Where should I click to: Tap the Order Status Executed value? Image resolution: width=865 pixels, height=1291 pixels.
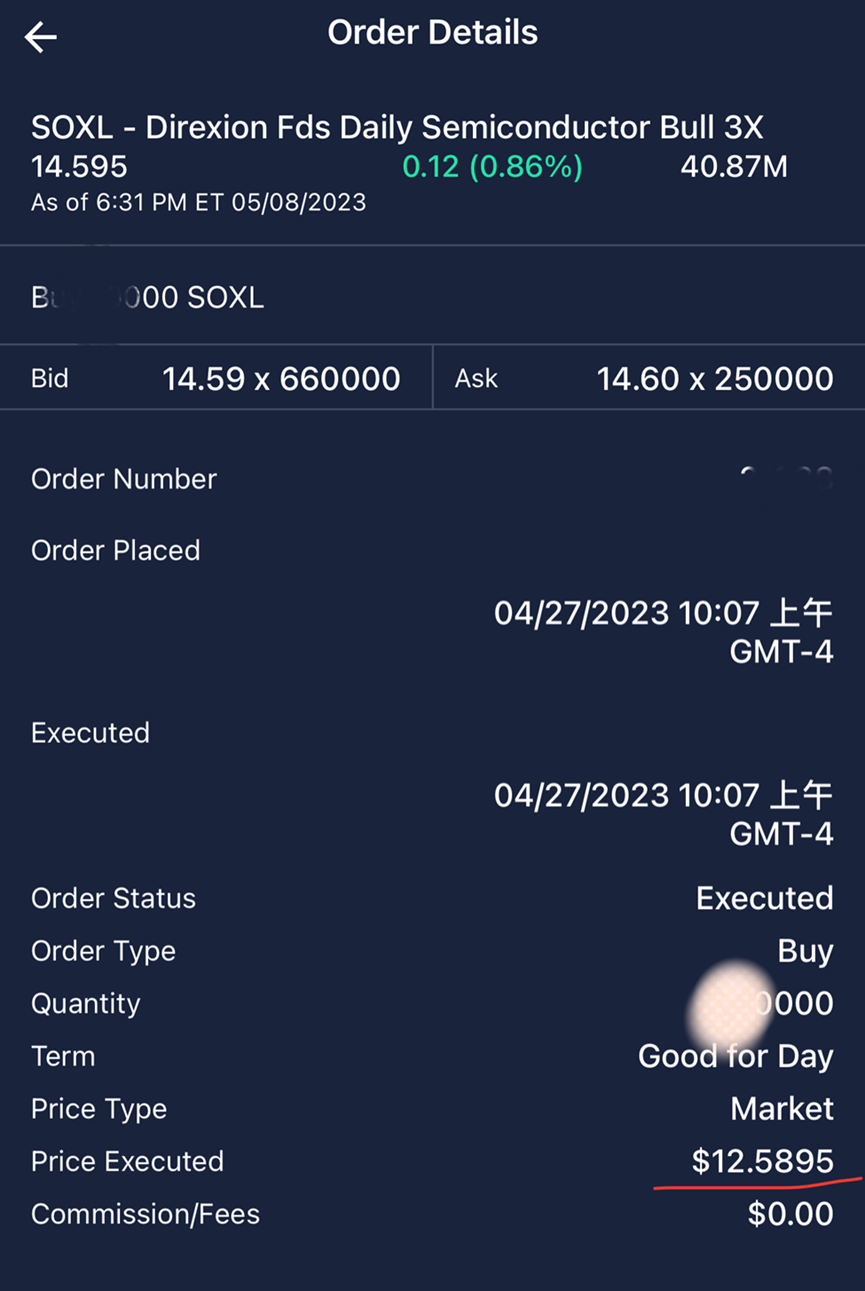click(764, 898)
